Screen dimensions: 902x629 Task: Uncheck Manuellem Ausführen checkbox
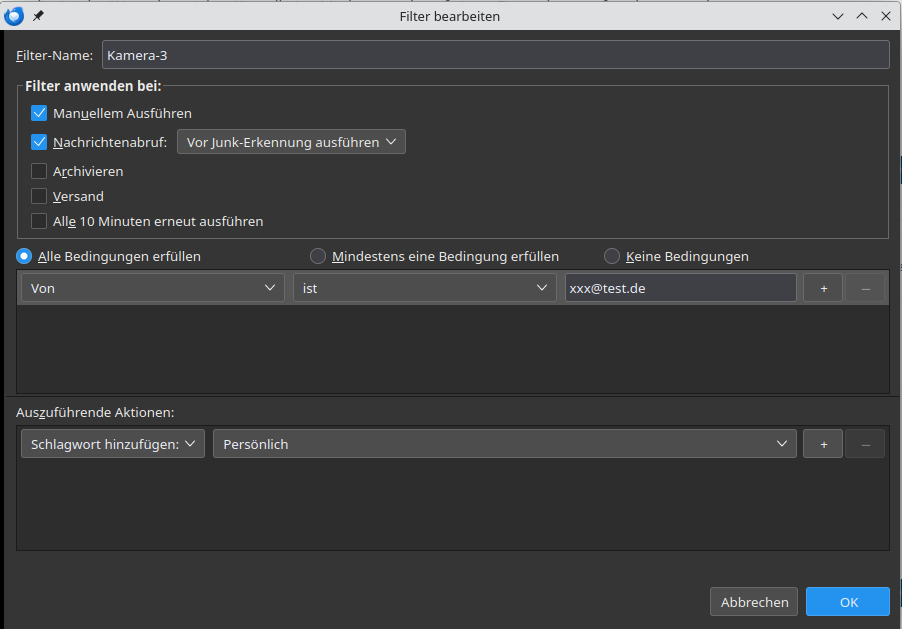click(39, 113)
